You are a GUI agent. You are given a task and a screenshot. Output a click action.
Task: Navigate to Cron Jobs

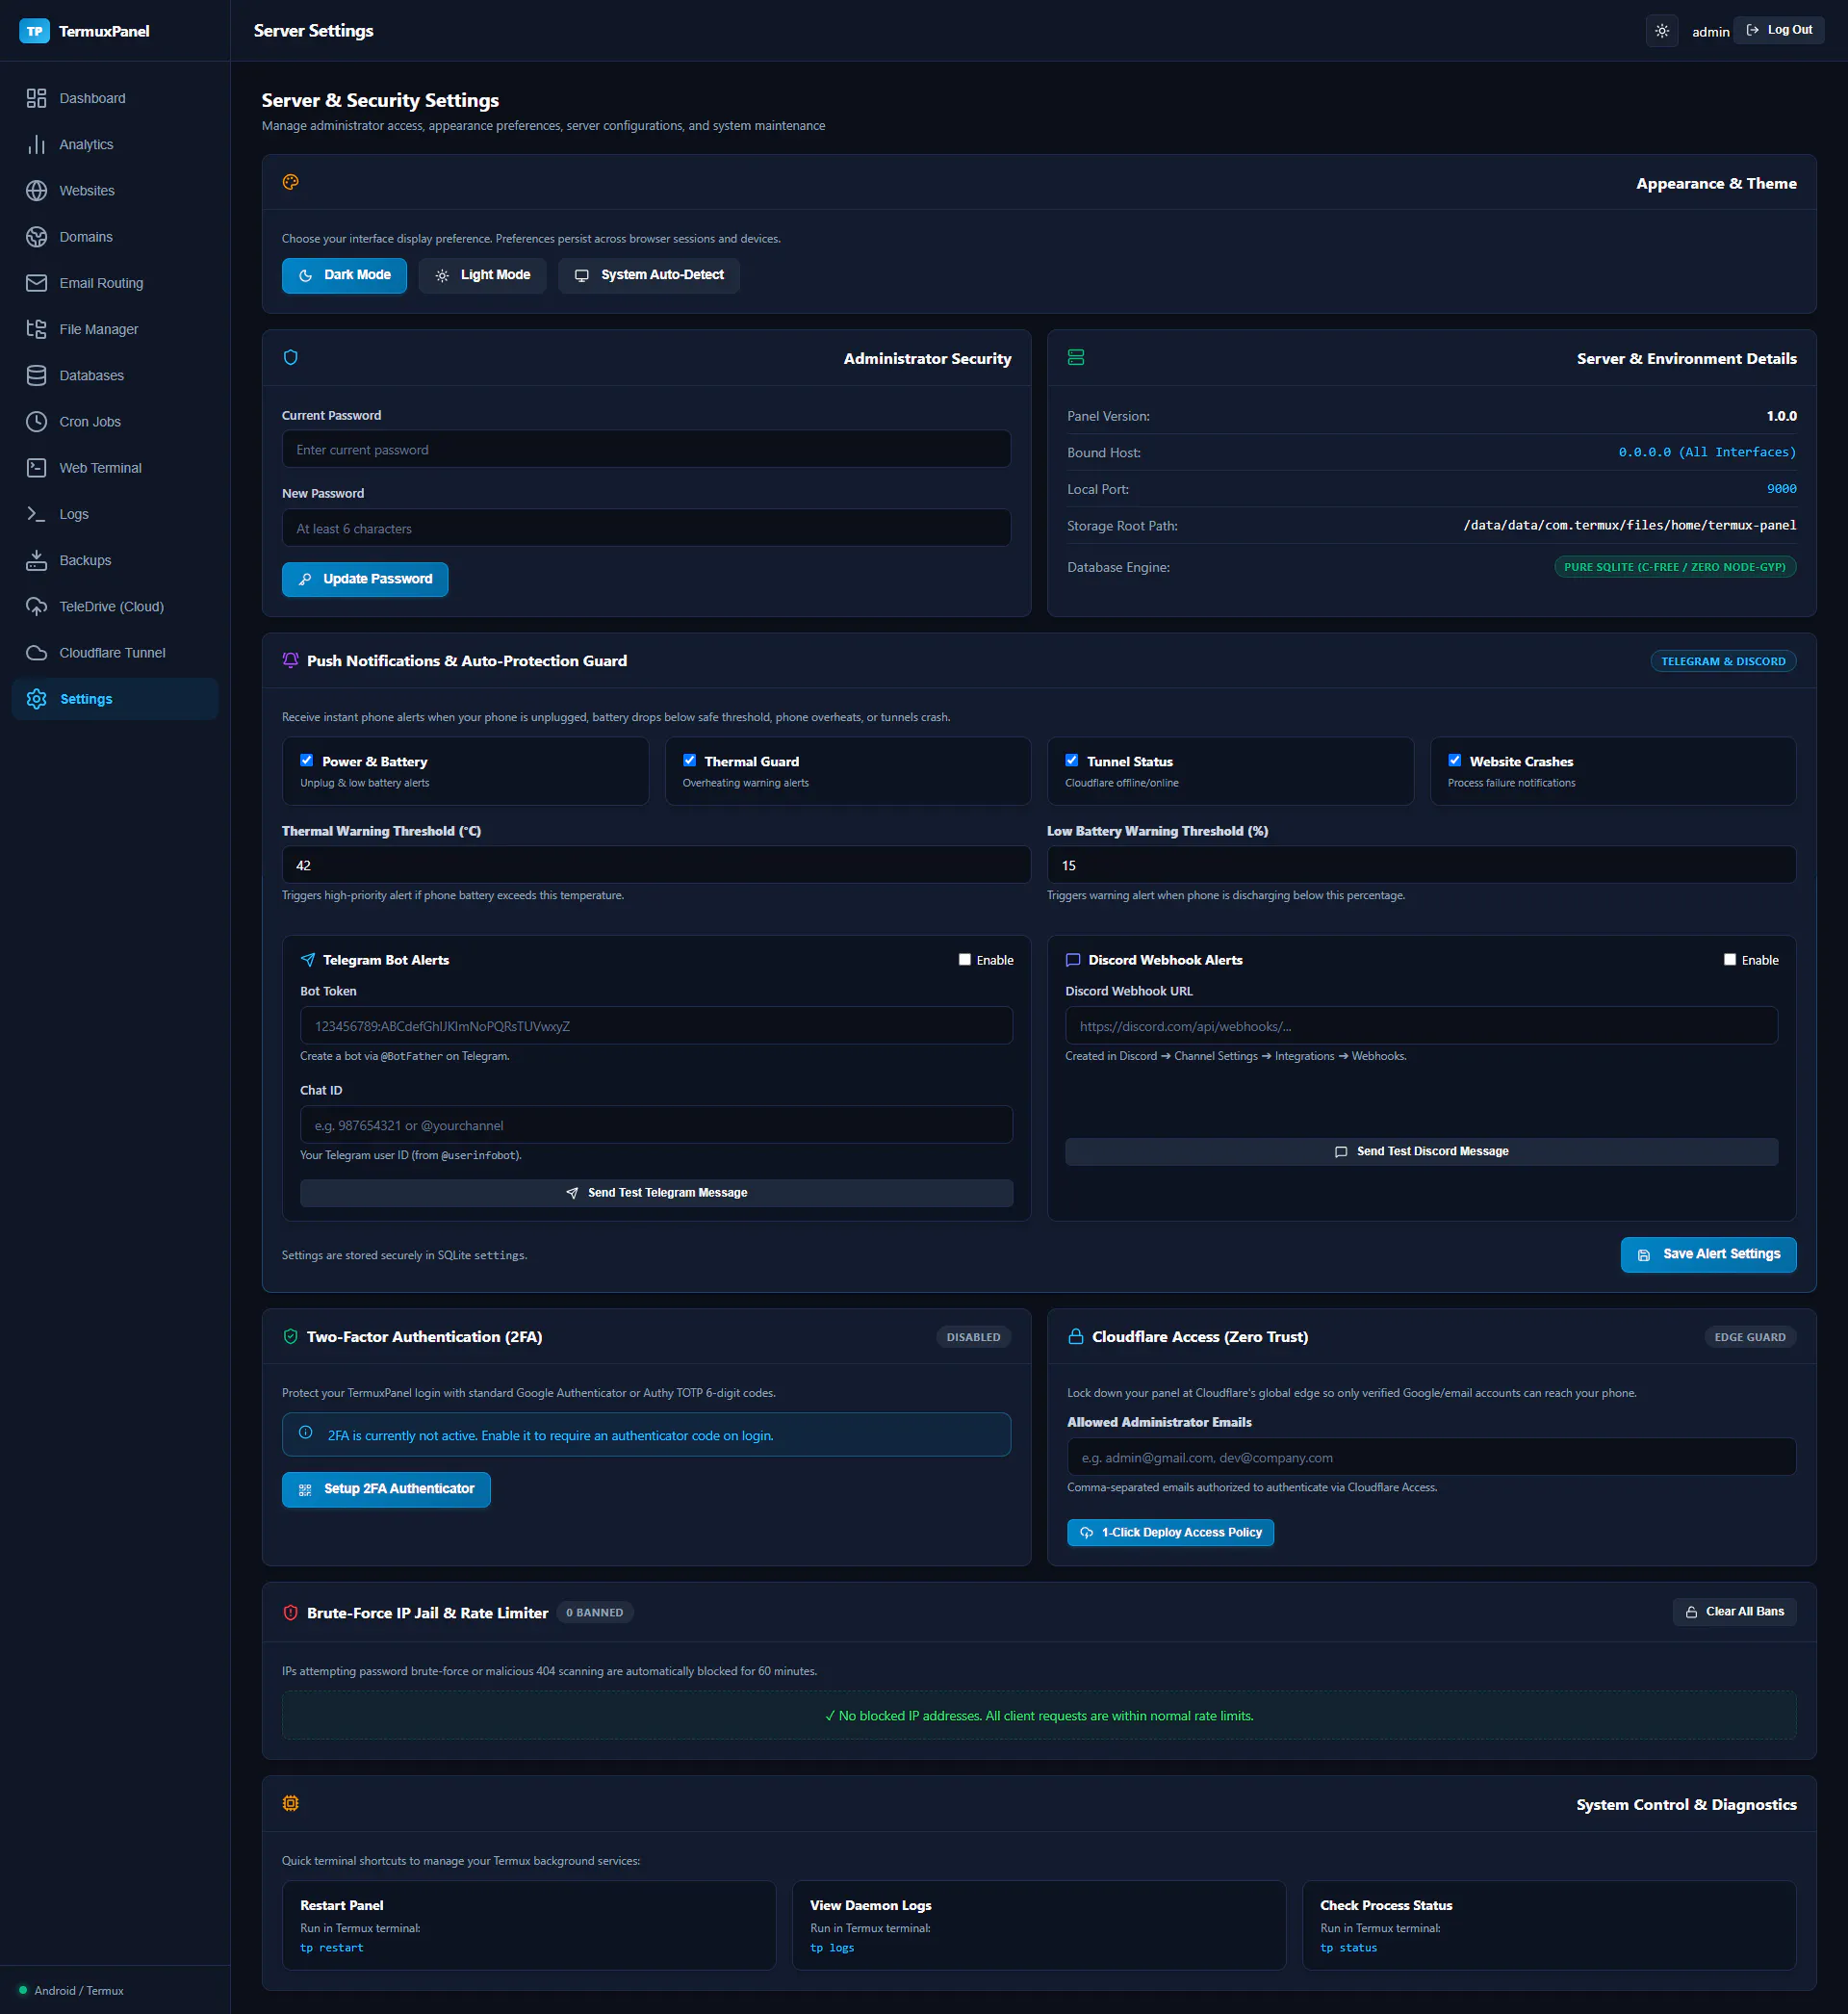coord(115,421)
